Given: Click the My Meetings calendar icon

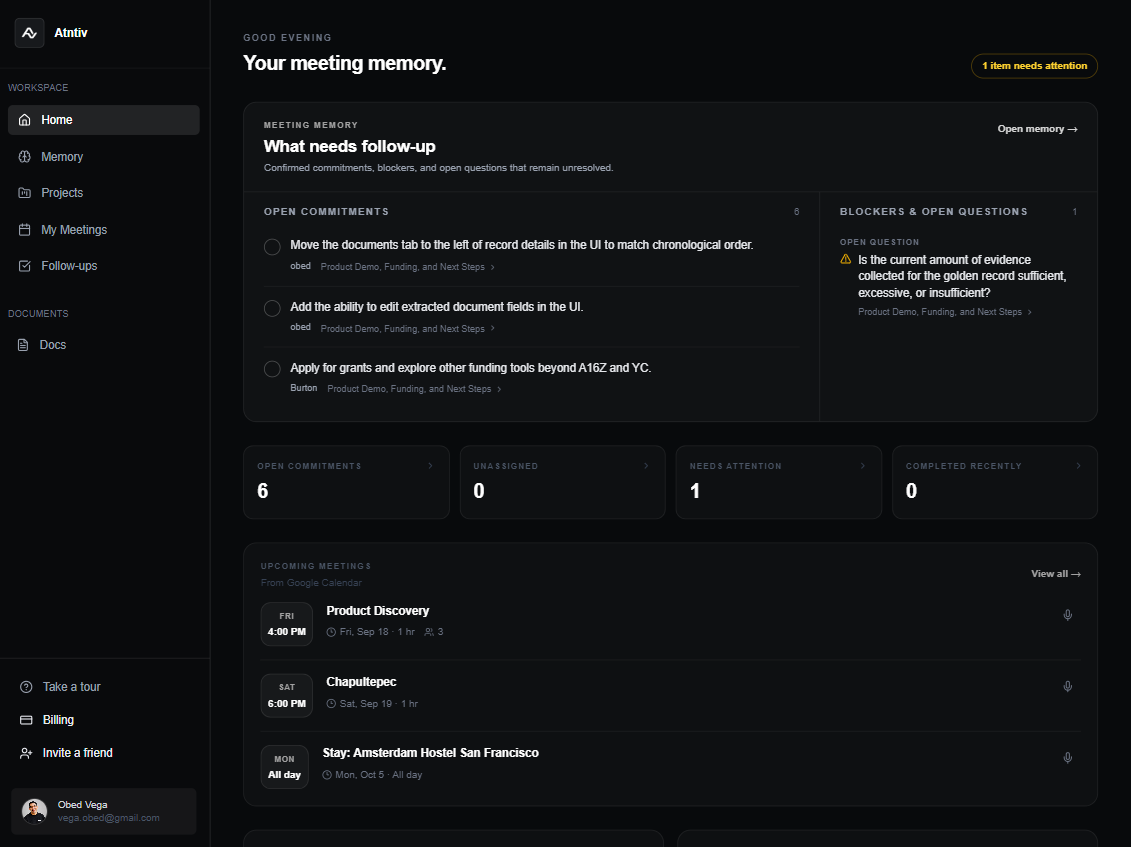Looking at the screenshot, I should [x=25, y=229].
